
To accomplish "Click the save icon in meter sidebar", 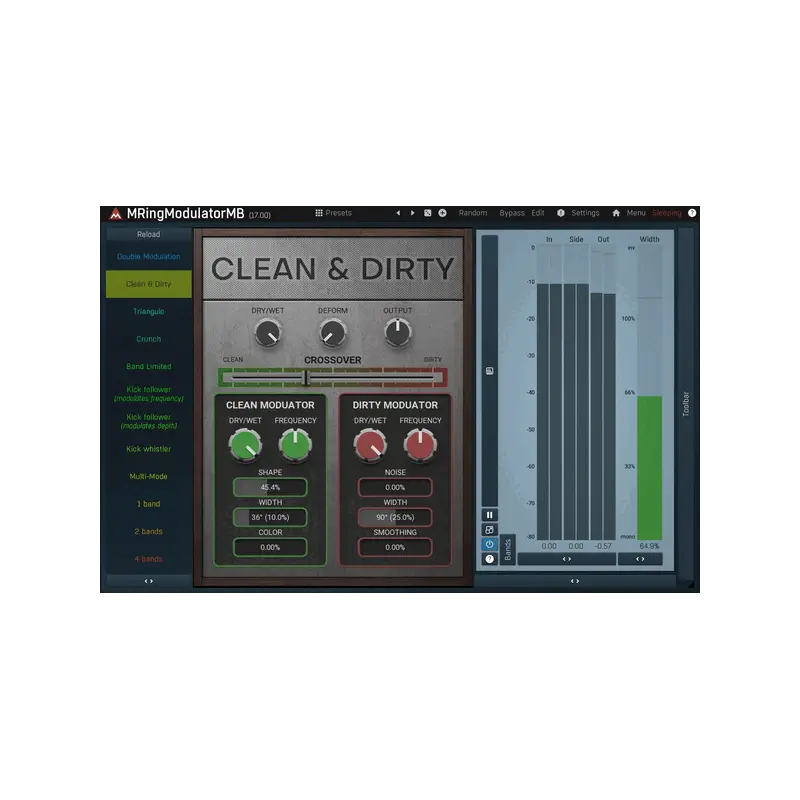I will pos(490,371).
